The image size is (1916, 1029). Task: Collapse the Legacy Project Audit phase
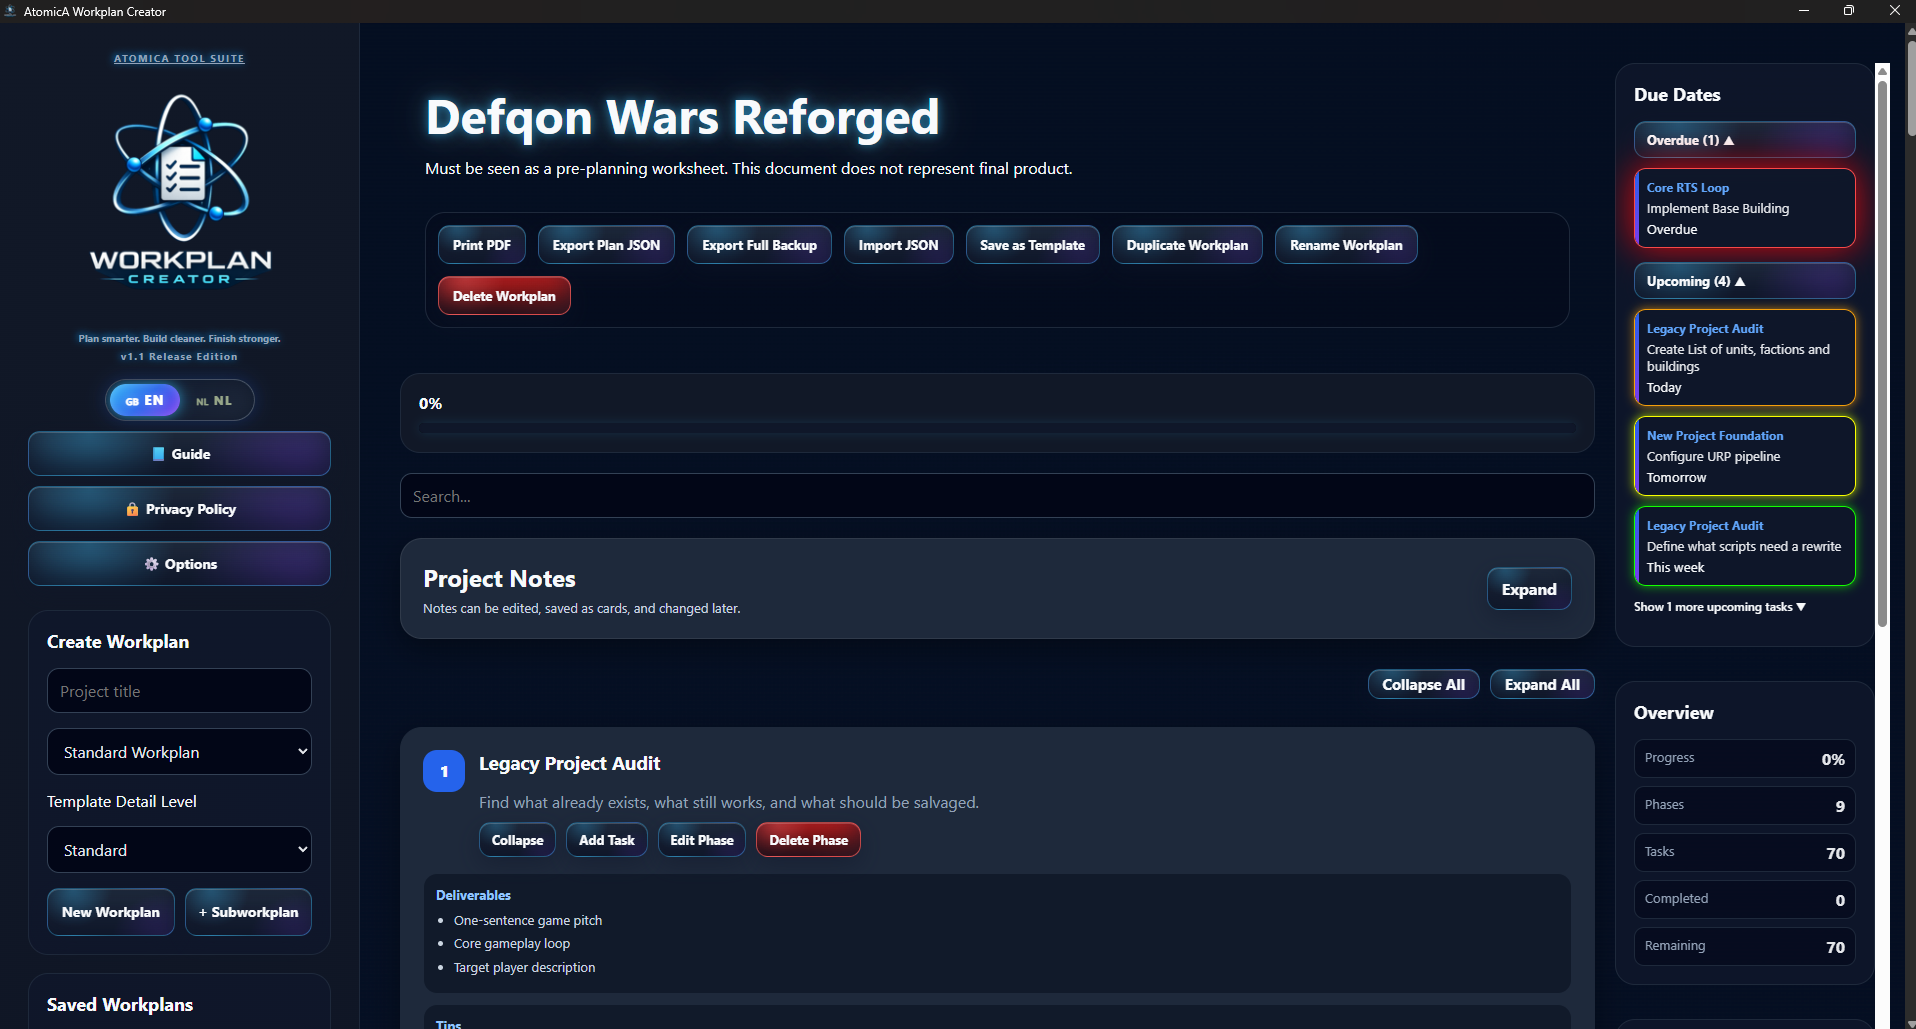tap(517, 840)
